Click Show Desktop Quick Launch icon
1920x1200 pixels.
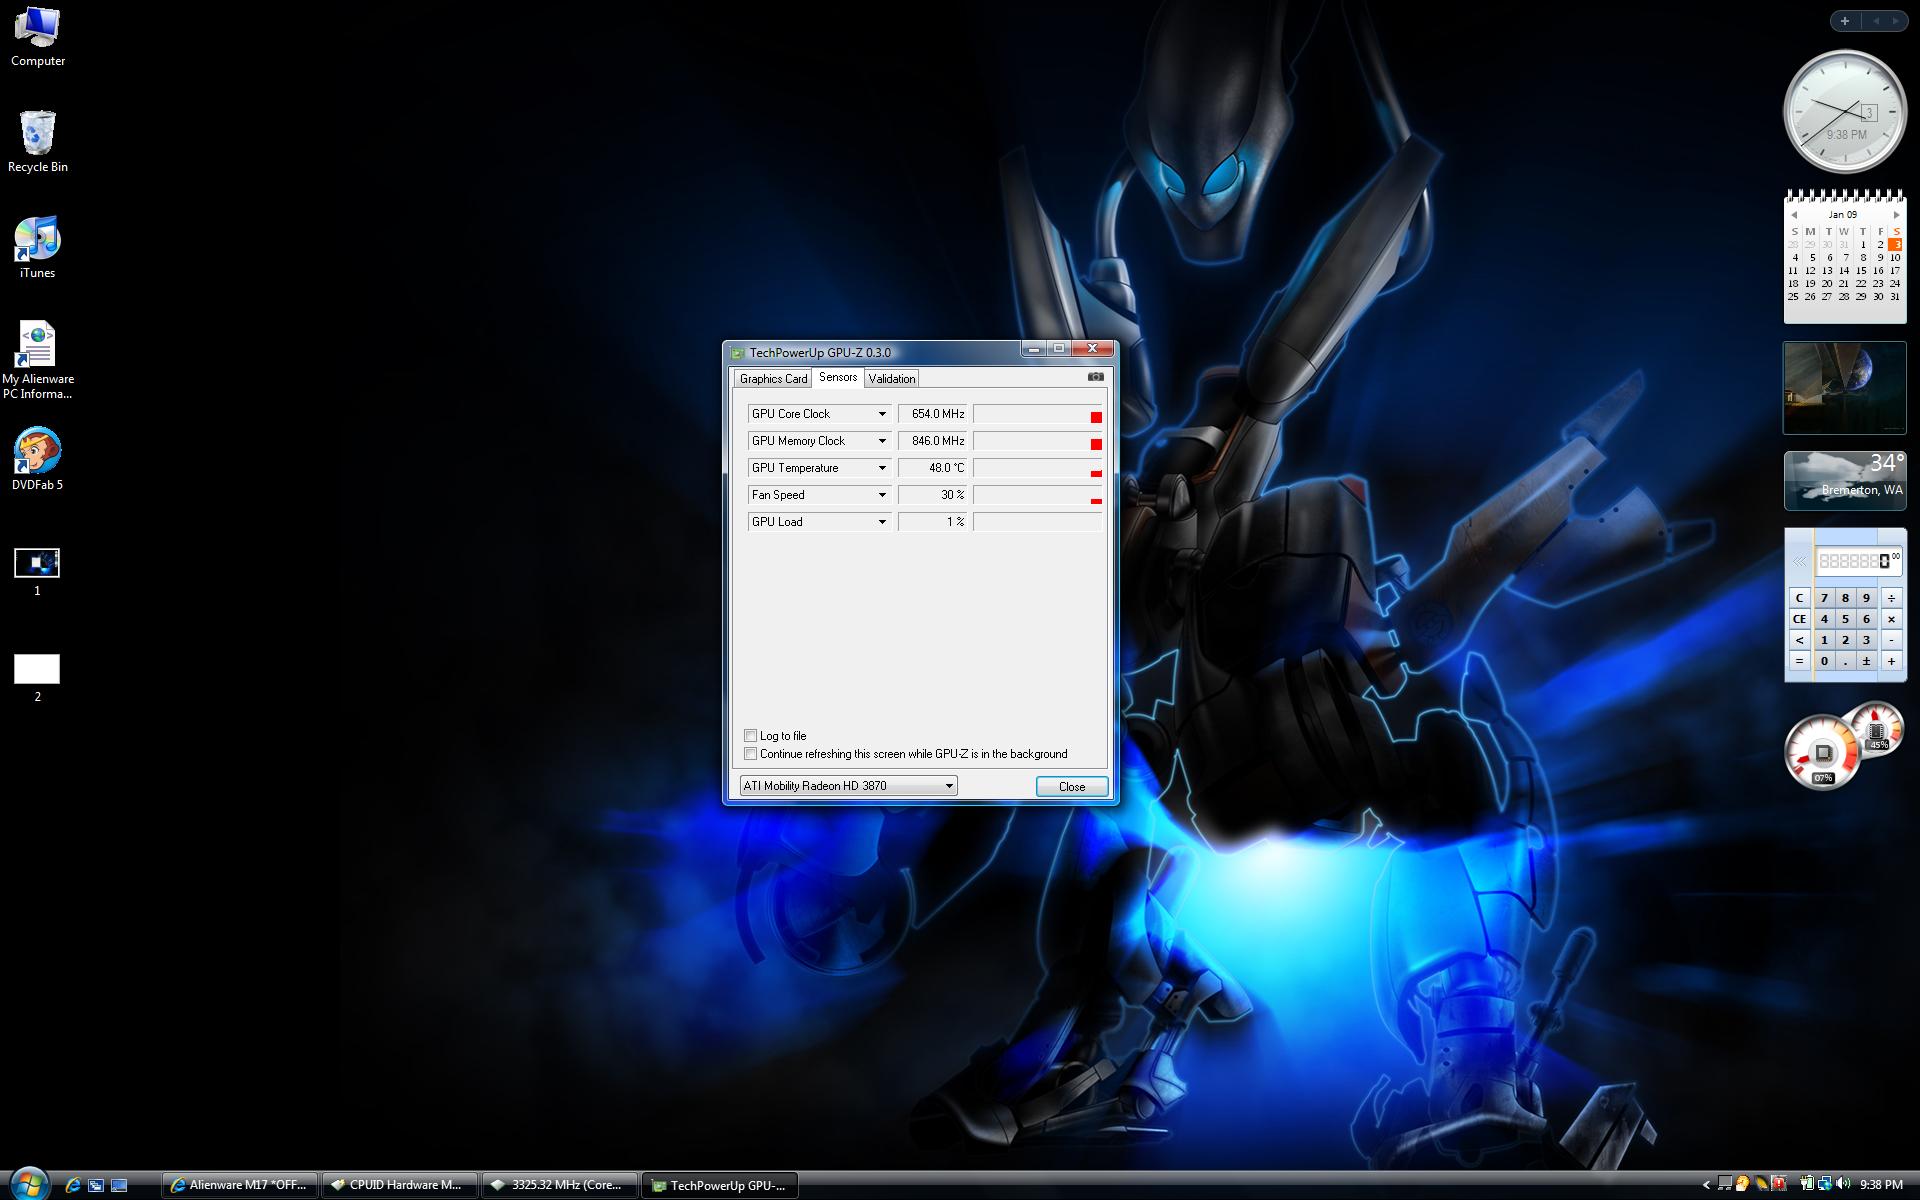click(x=119, y=1185)
